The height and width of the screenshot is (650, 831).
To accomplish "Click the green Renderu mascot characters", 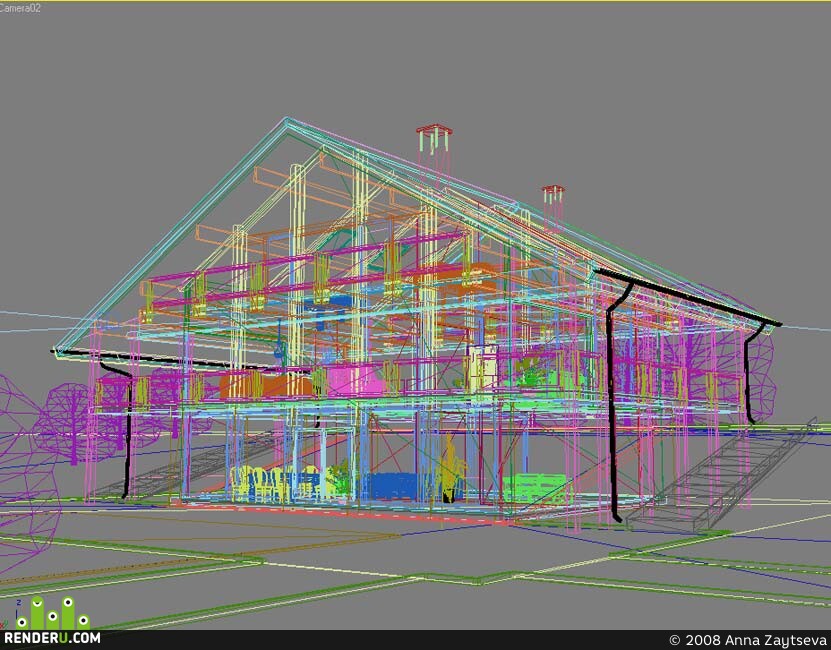I will [53, 613].
